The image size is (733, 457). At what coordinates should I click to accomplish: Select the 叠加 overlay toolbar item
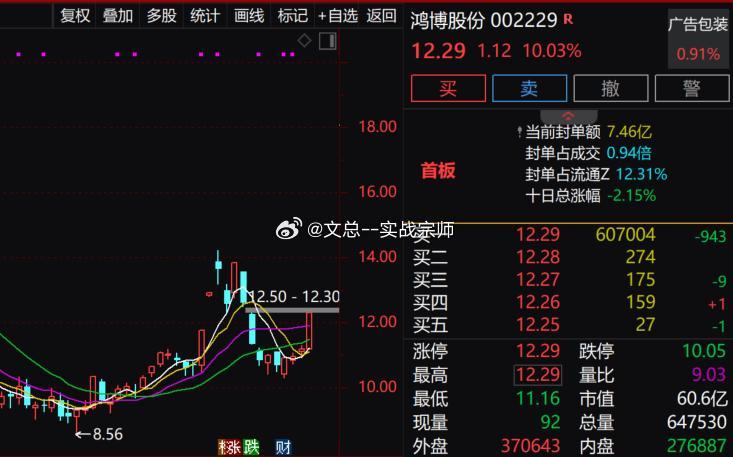pos(118,16)
